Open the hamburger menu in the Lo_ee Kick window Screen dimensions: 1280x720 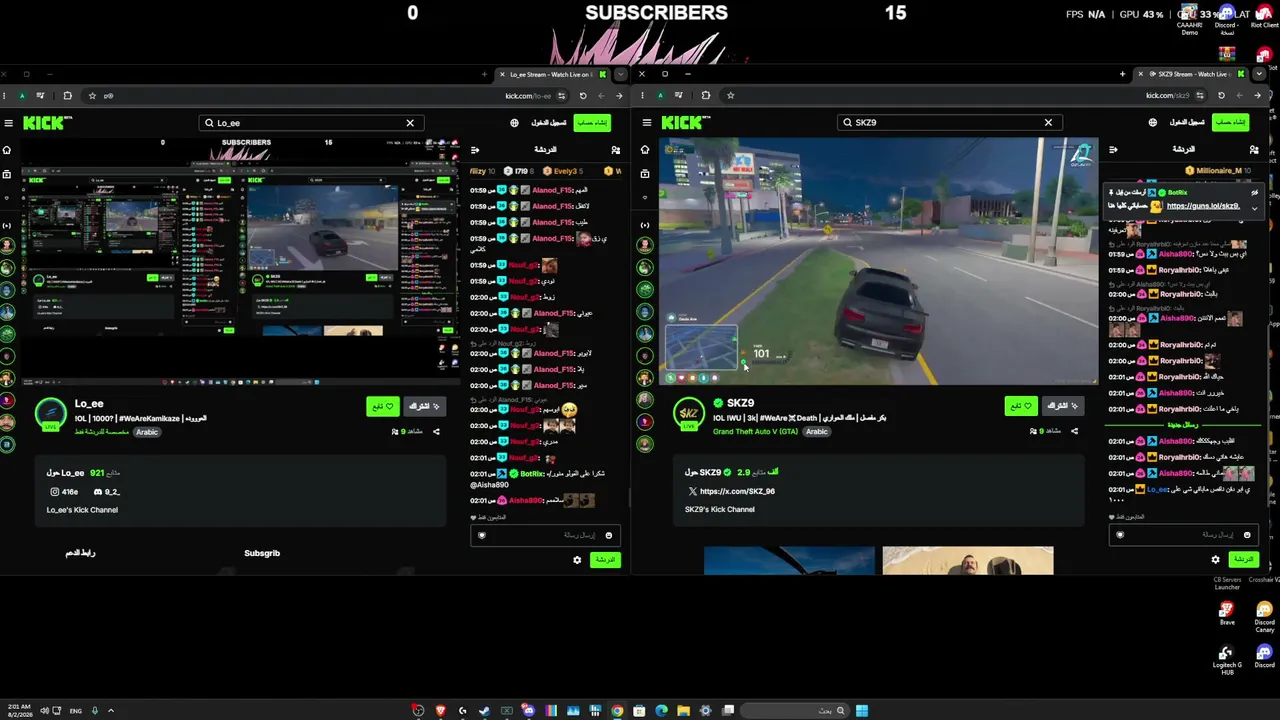[8, 123]
